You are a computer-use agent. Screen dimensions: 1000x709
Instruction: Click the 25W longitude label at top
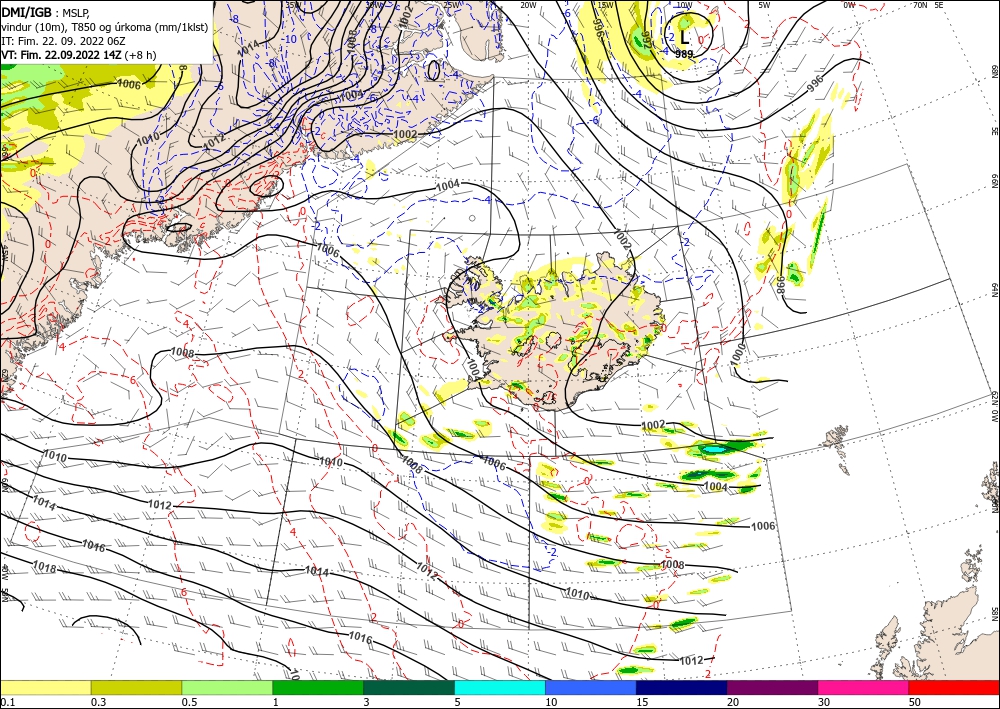click(x=451, y=5)
